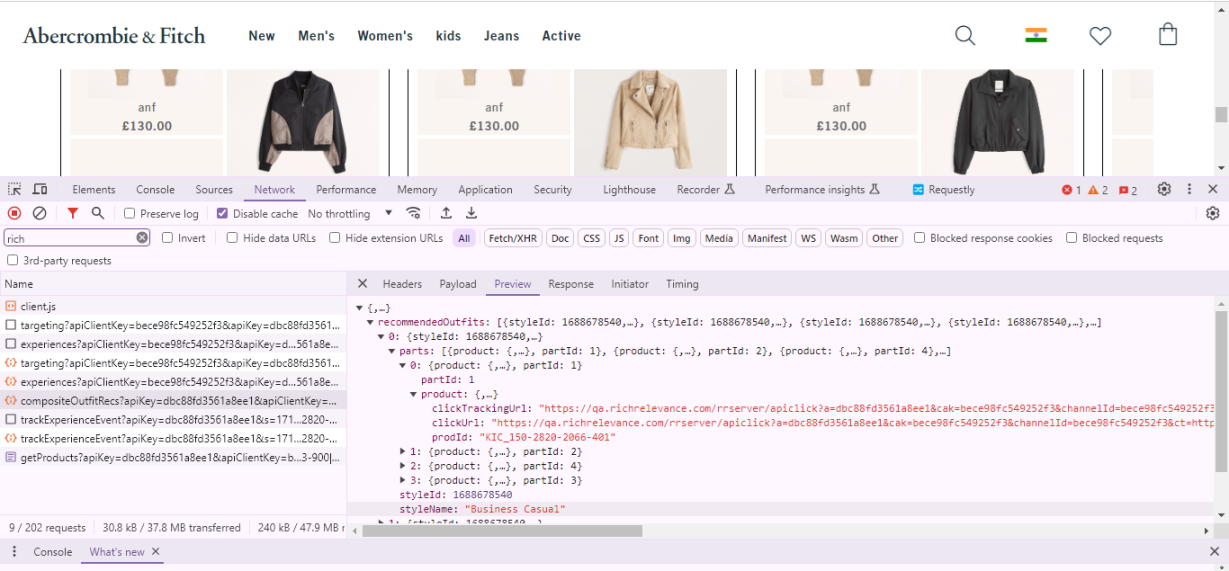Click Women's navigation link

385,36
